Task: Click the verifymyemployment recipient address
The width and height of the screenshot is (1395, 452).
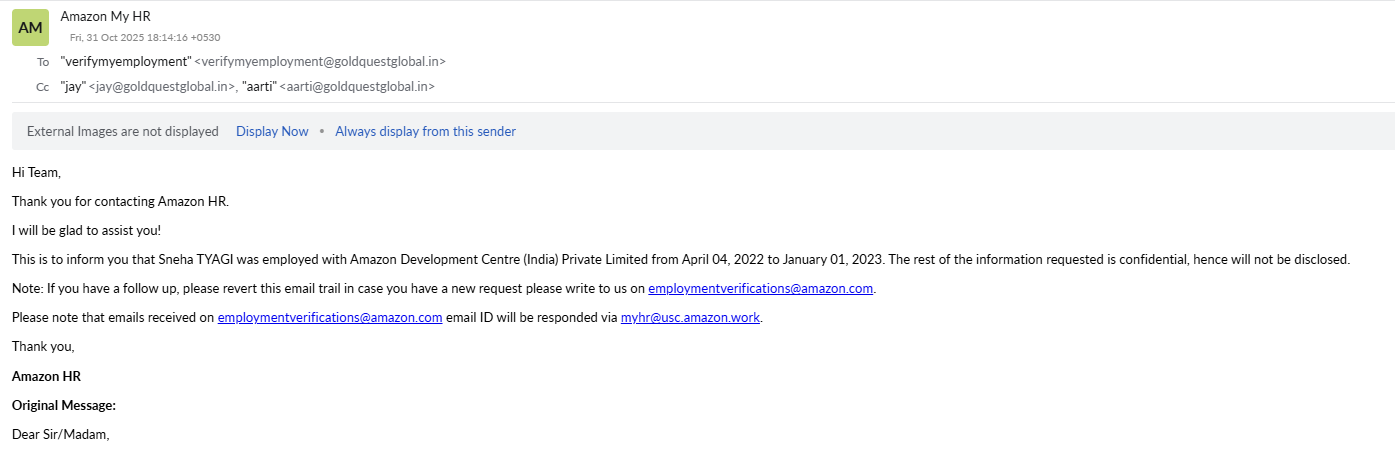Action: coord(252,61)
